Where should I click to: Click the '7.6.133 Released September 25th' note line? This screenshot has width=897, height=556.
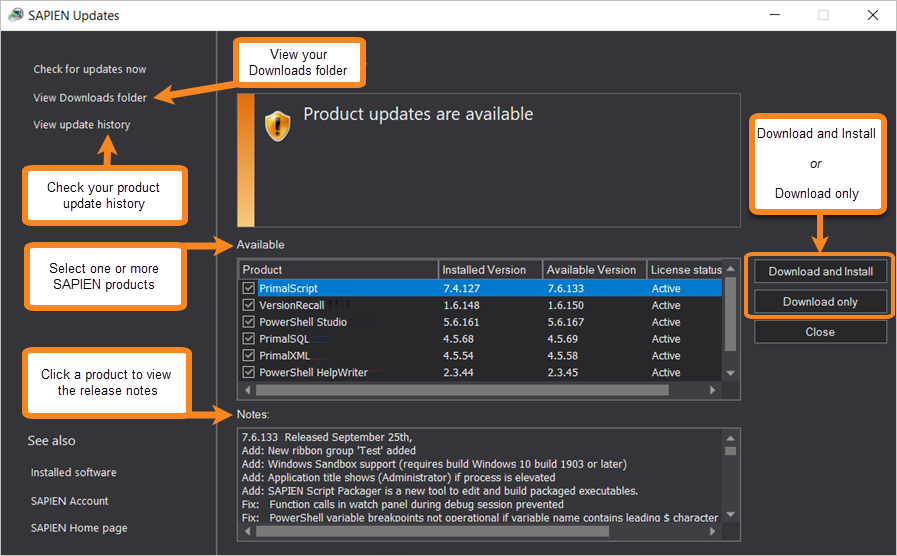(x=327, y=437)
